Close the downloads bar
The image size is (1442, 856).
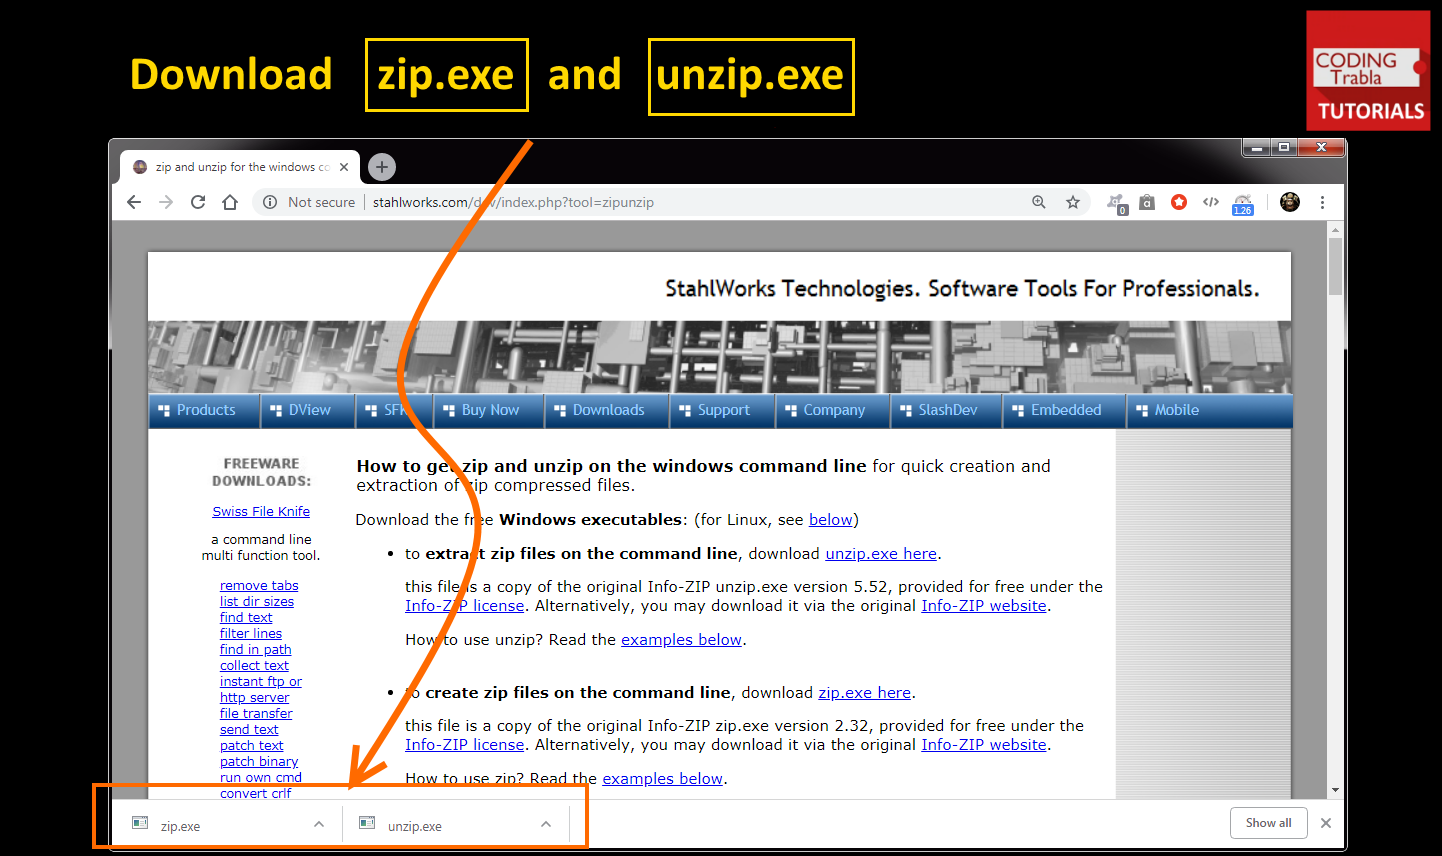[x=1326, y=823]
